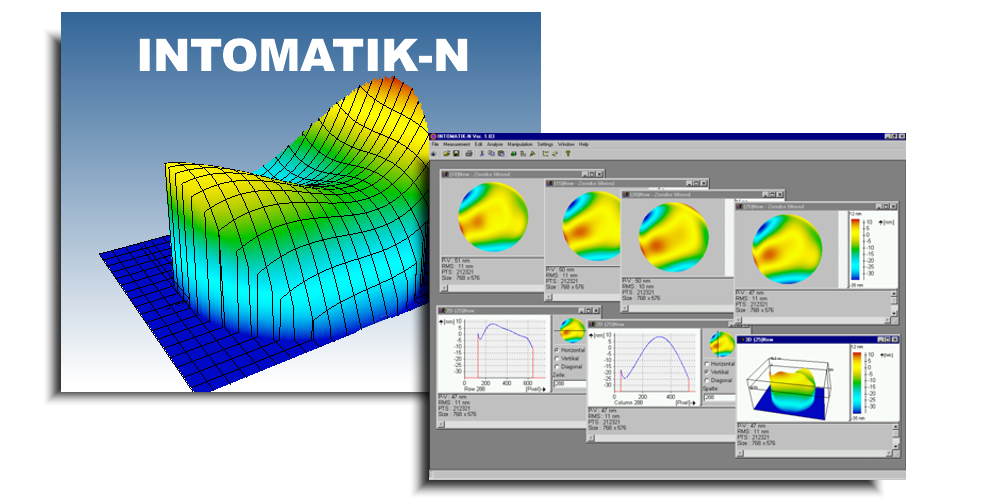The height and width of the screenshot is (500, 1000).
Task: Open the Analyse menu
Action: (x=495, y=144)
